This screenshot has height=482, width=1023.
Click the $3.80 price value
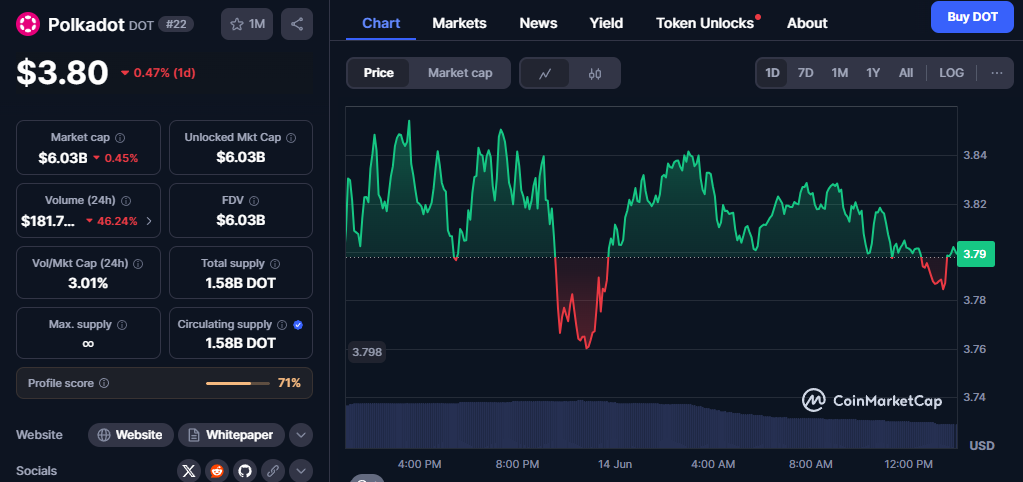(63, 72)
